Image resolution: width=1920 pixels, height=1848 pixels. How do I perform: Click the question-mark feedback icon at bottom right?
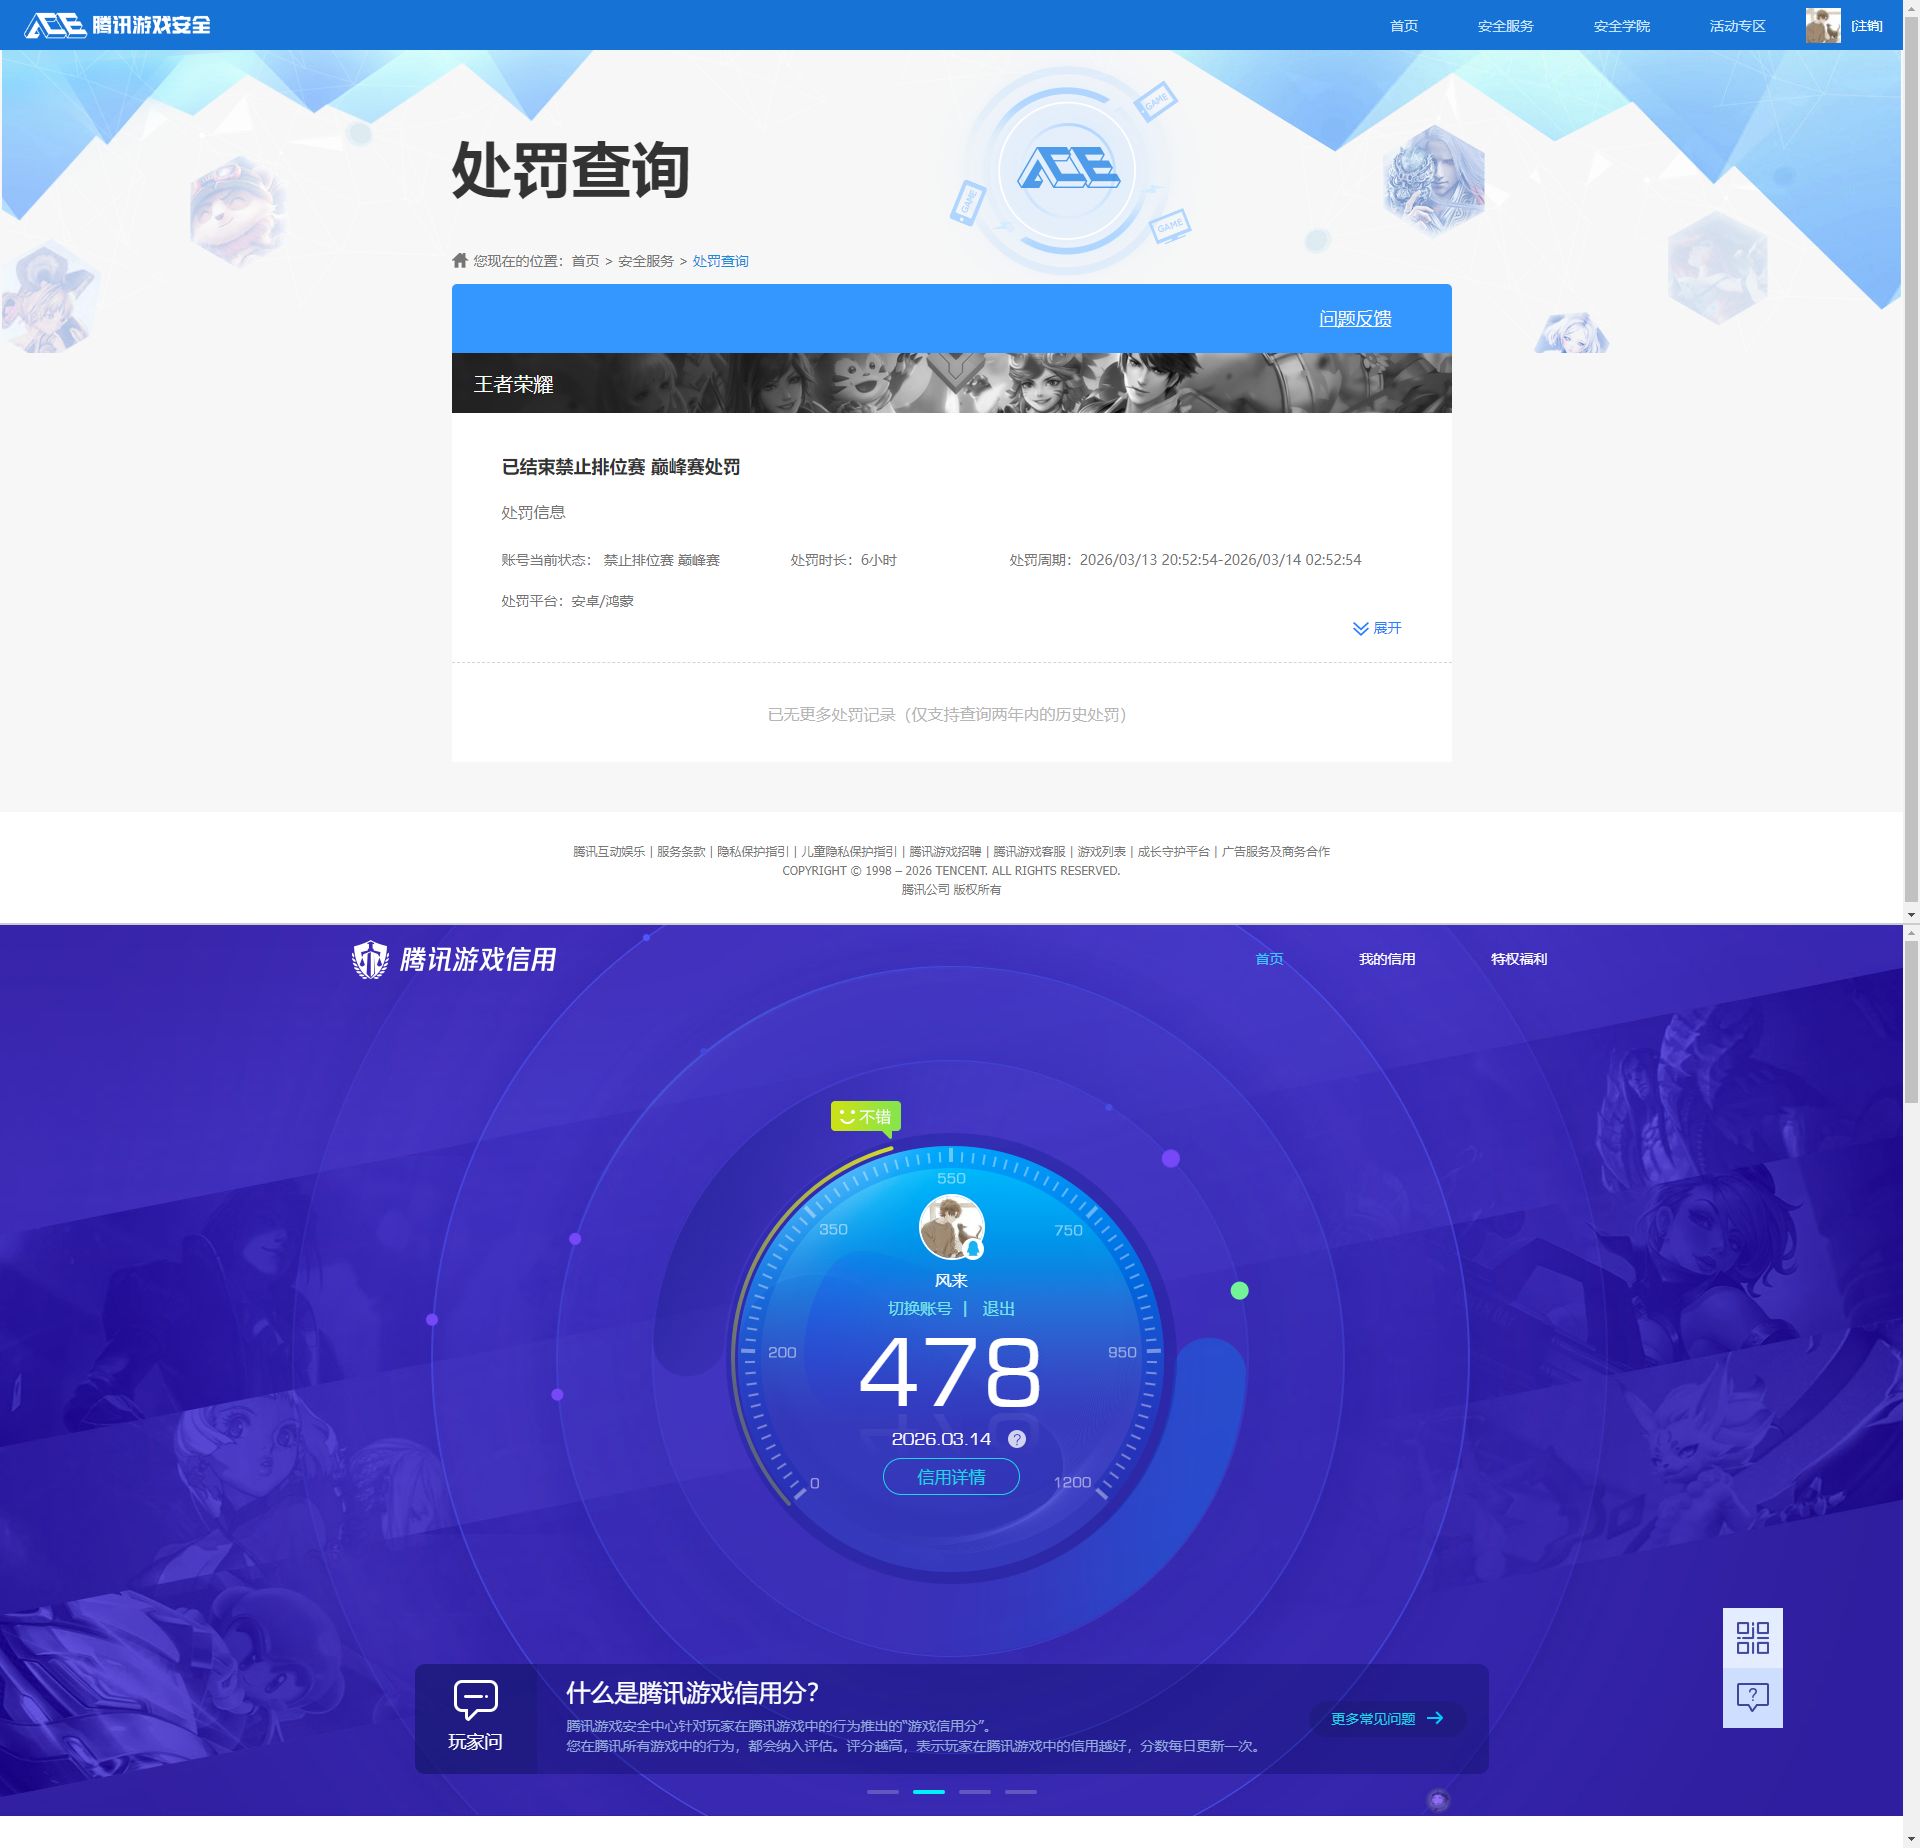click(x=1754, y=1697)
